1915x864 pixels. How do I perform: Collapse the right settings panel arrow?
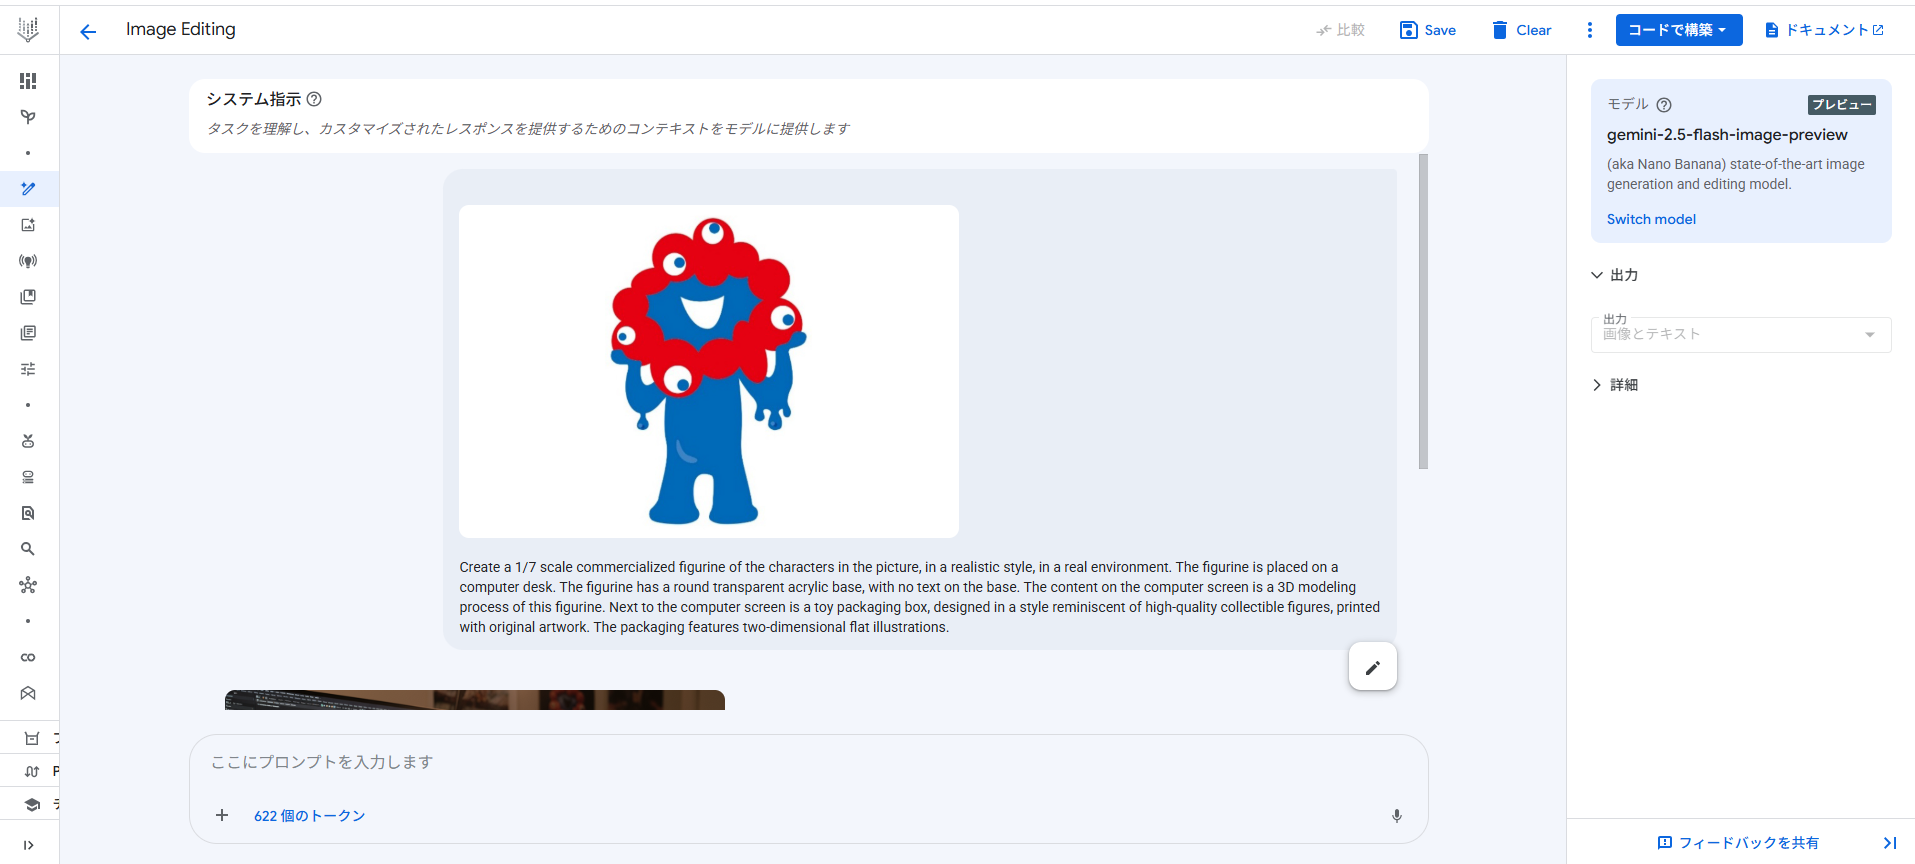tap(1890, 843)
